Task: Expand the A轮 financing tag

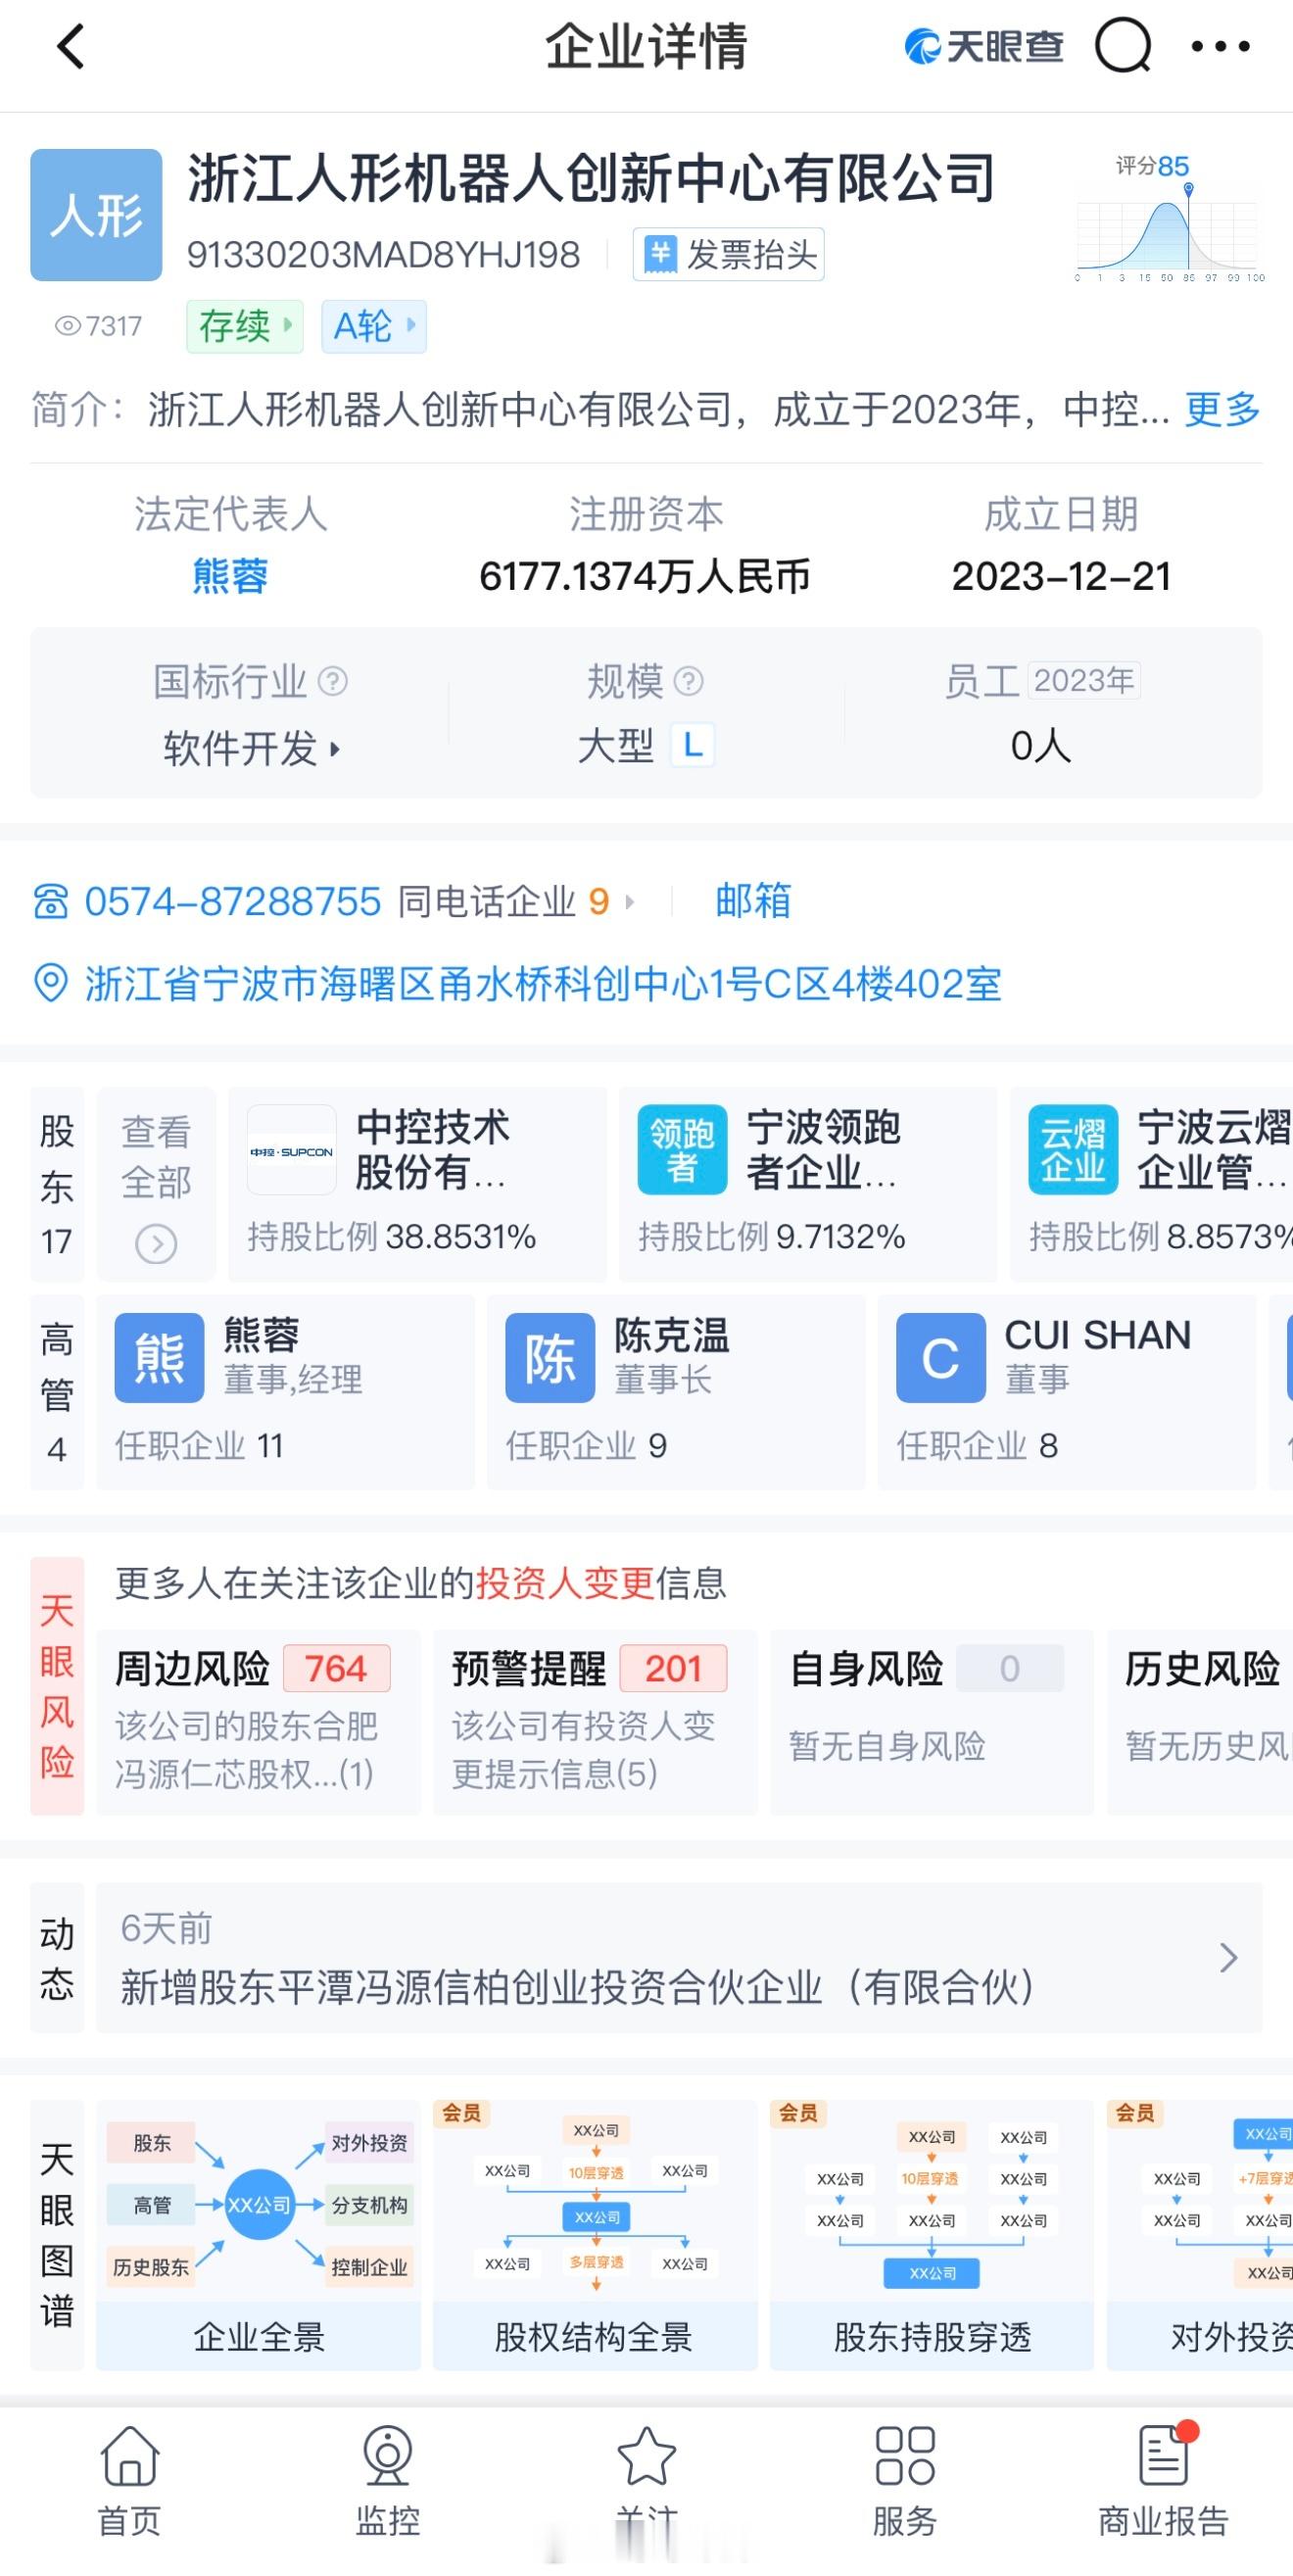Action: coord(374,326)
